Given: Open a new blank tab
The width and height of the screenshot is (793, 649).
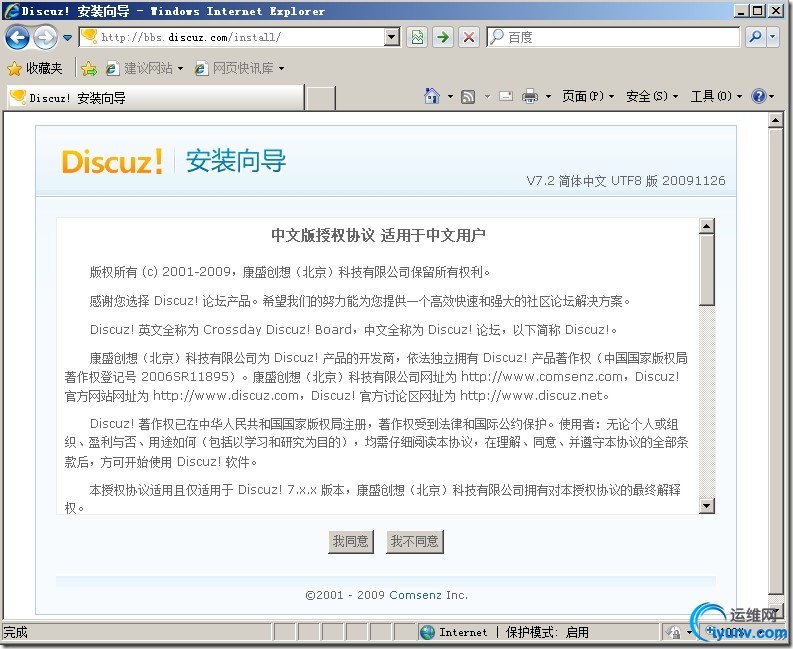Looking at the screenshot, I should click(x=321, y=98).
